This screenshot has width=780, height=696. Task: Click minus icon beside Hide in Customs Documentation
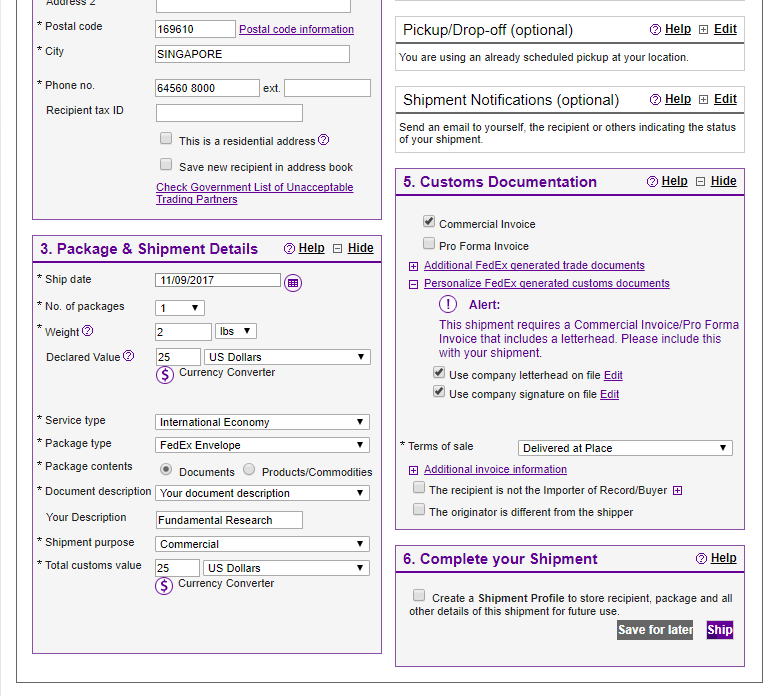(700, 182)
